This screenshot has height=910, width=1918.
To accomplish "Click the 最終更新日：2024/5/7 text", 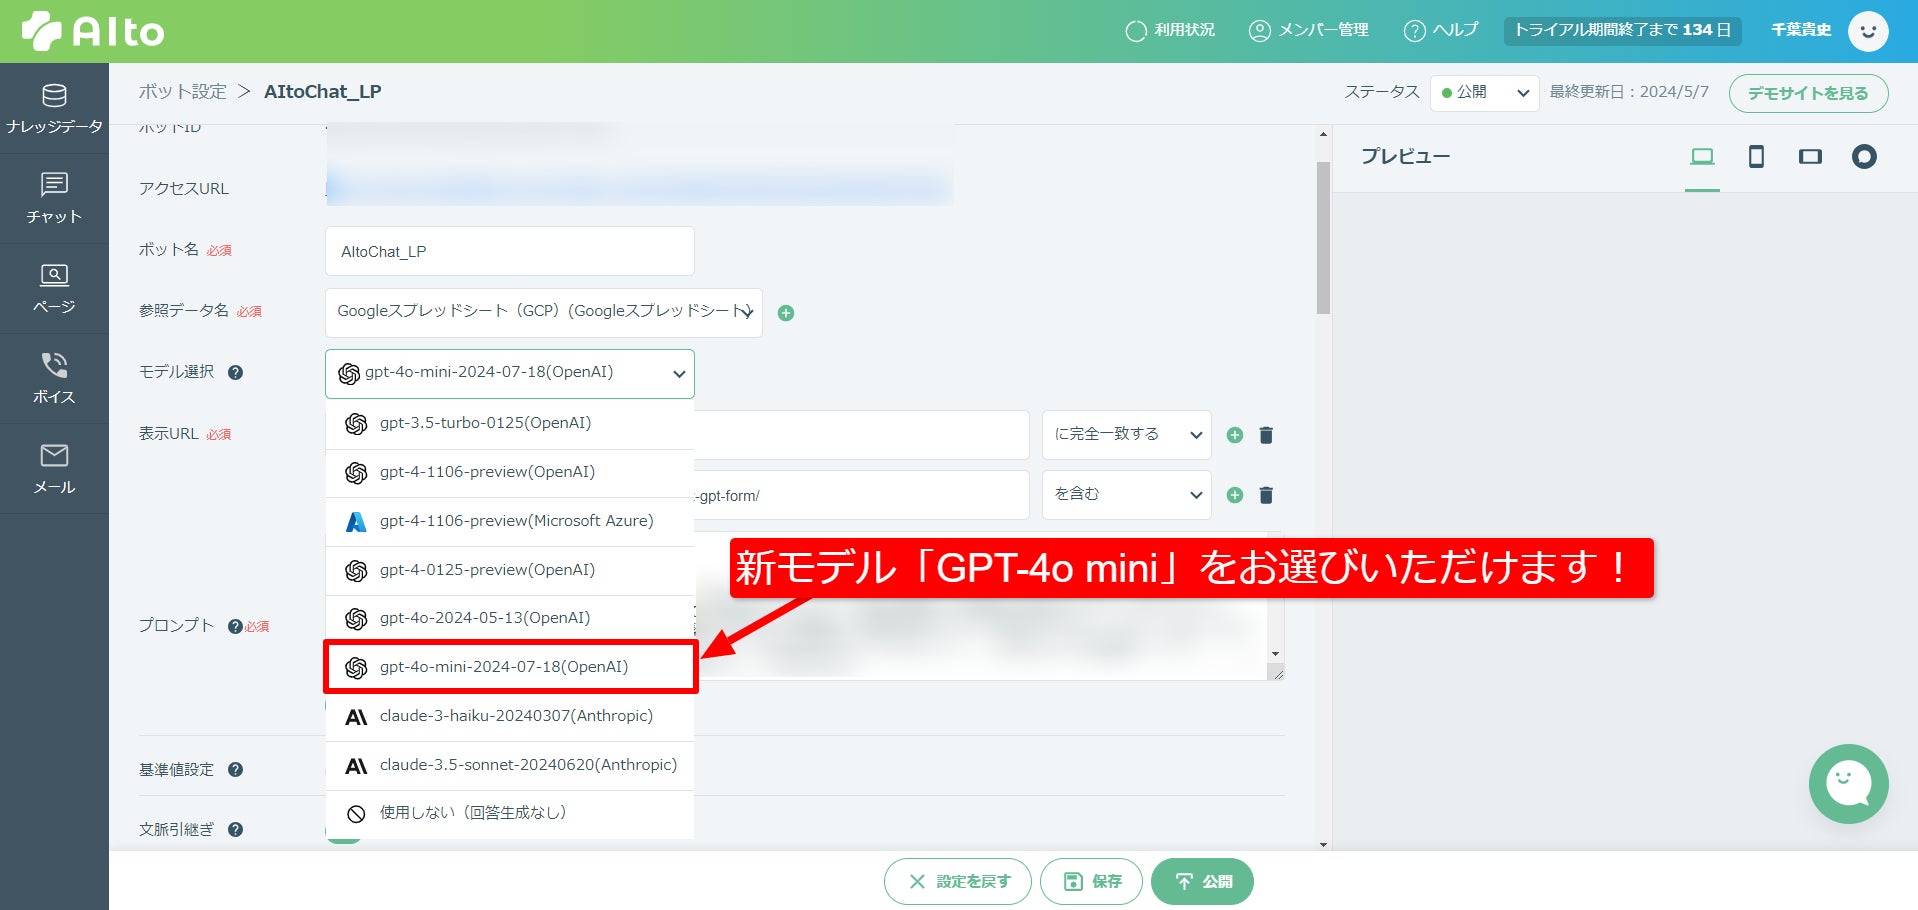I will pyautogui.click(x=1629, y=92).
